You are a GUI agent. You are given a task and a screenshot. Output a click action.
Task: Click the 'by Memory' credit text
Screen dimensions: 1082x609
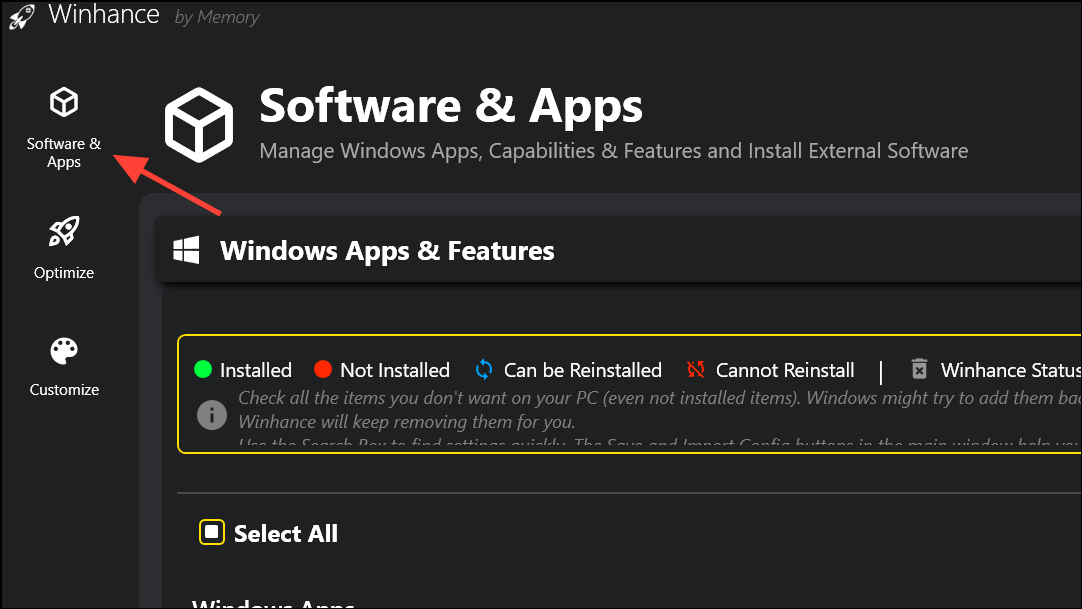[x=216, y=16]
